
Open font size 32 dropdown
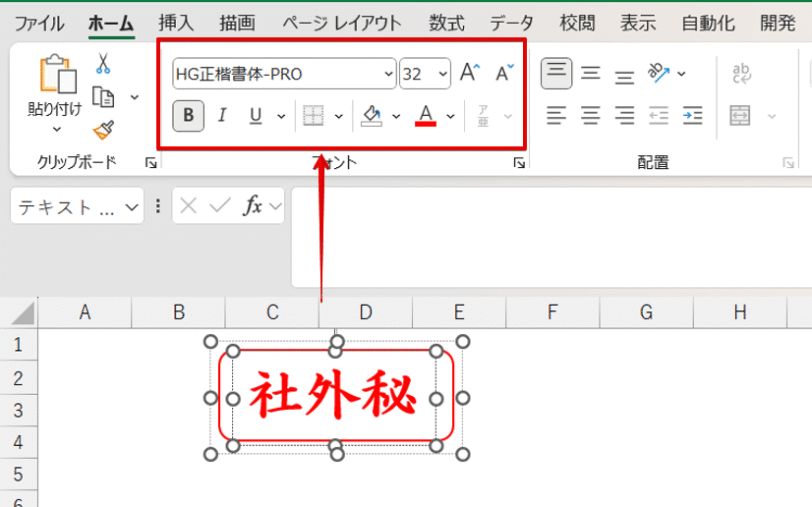(443, 74)
